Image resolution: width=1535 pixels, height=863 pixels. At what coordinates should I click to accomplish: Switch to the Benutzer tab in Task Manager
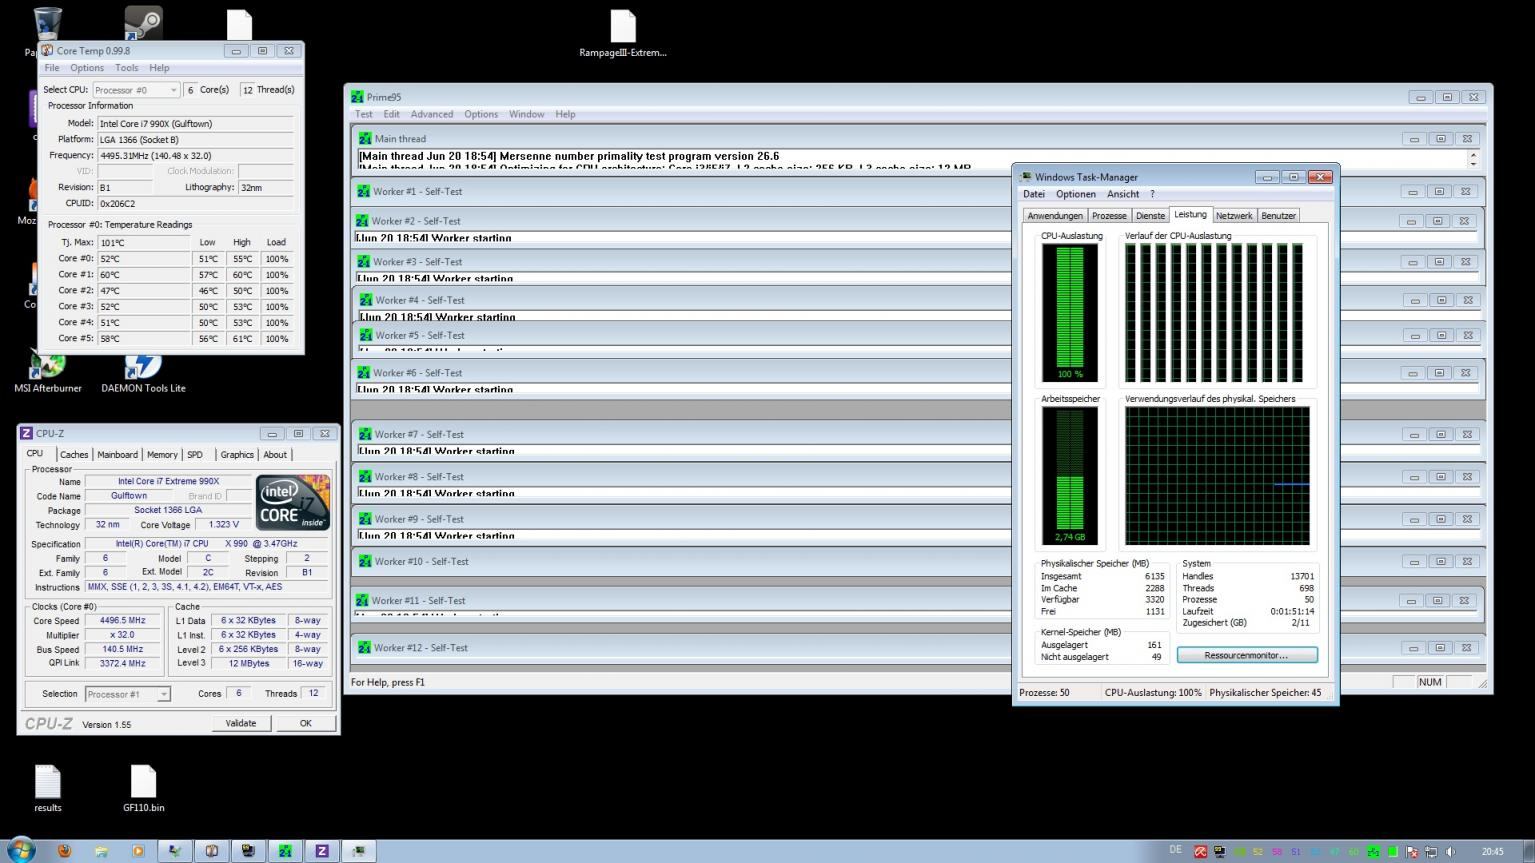tap(1278, 216)
